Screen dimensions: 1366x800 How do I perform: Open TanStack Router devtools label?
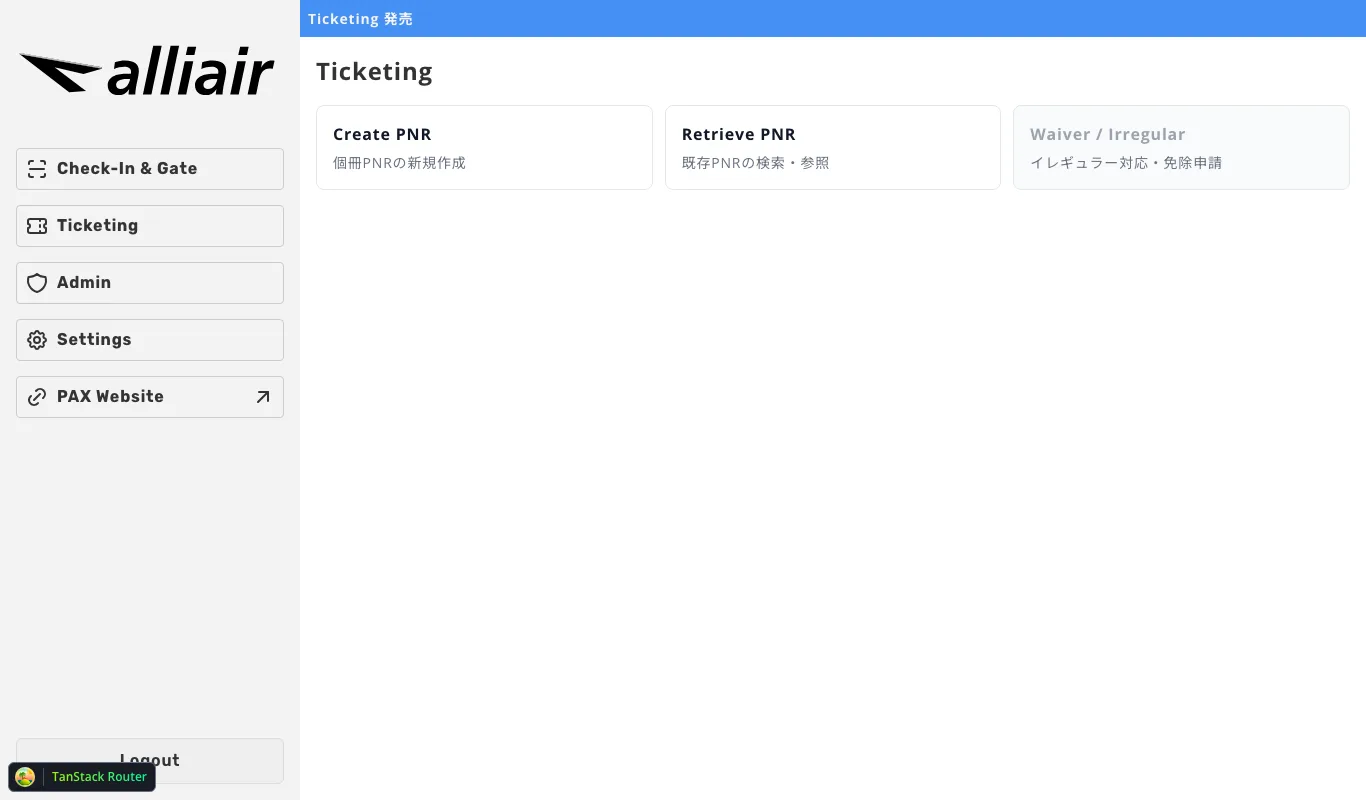(x=99, y=777)
